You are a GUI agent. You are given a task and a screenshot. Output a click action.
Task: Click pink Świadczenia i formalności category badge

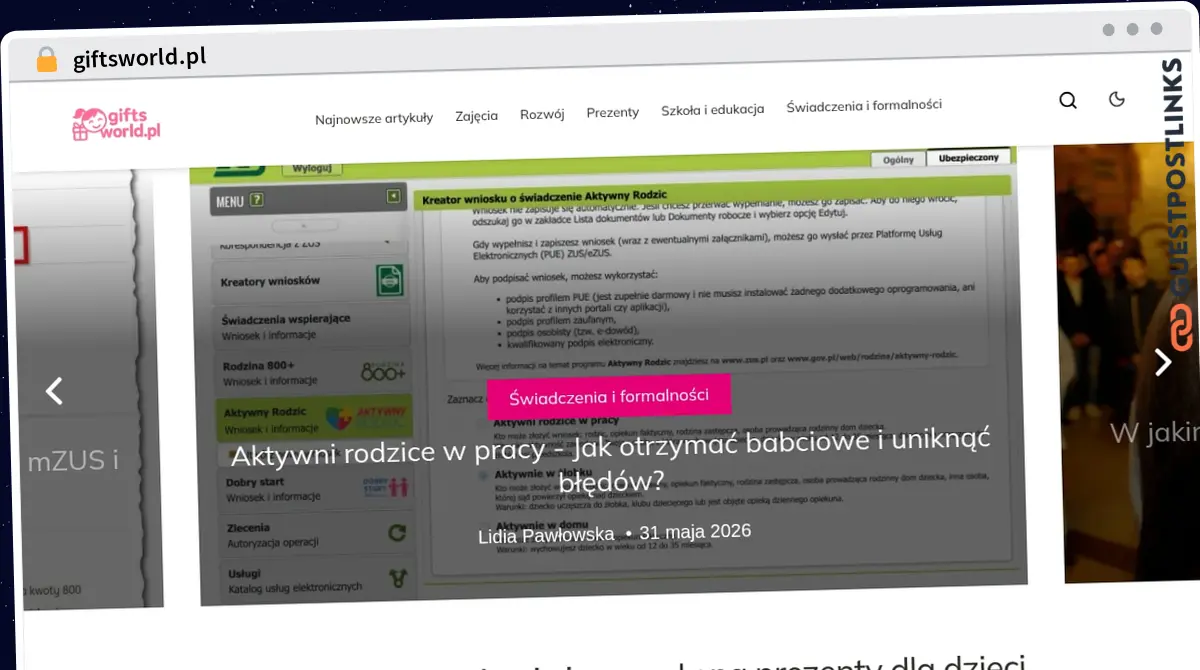pyautogui.click(x=609, y=396)
